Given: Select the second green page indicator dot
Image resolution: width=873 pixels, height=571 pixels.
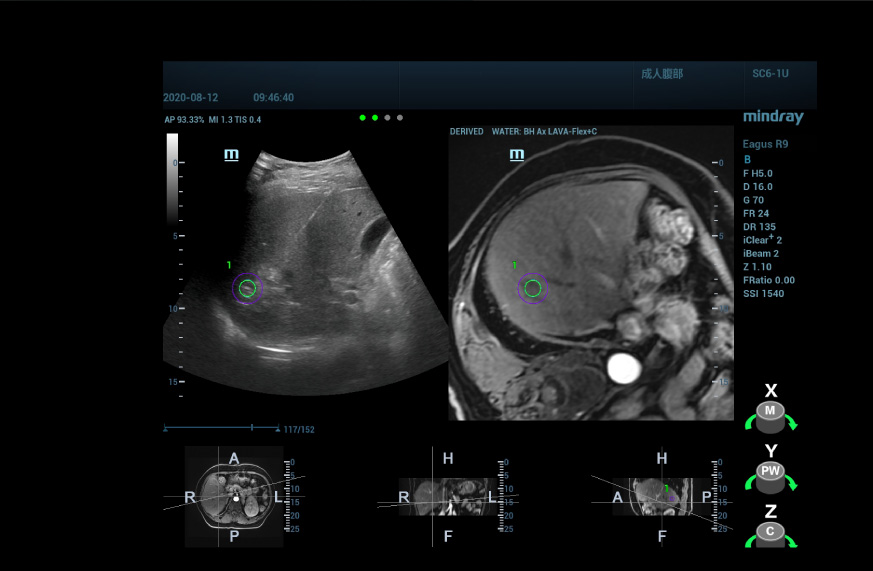Looking at the screenshot, I should coord(375,117).
